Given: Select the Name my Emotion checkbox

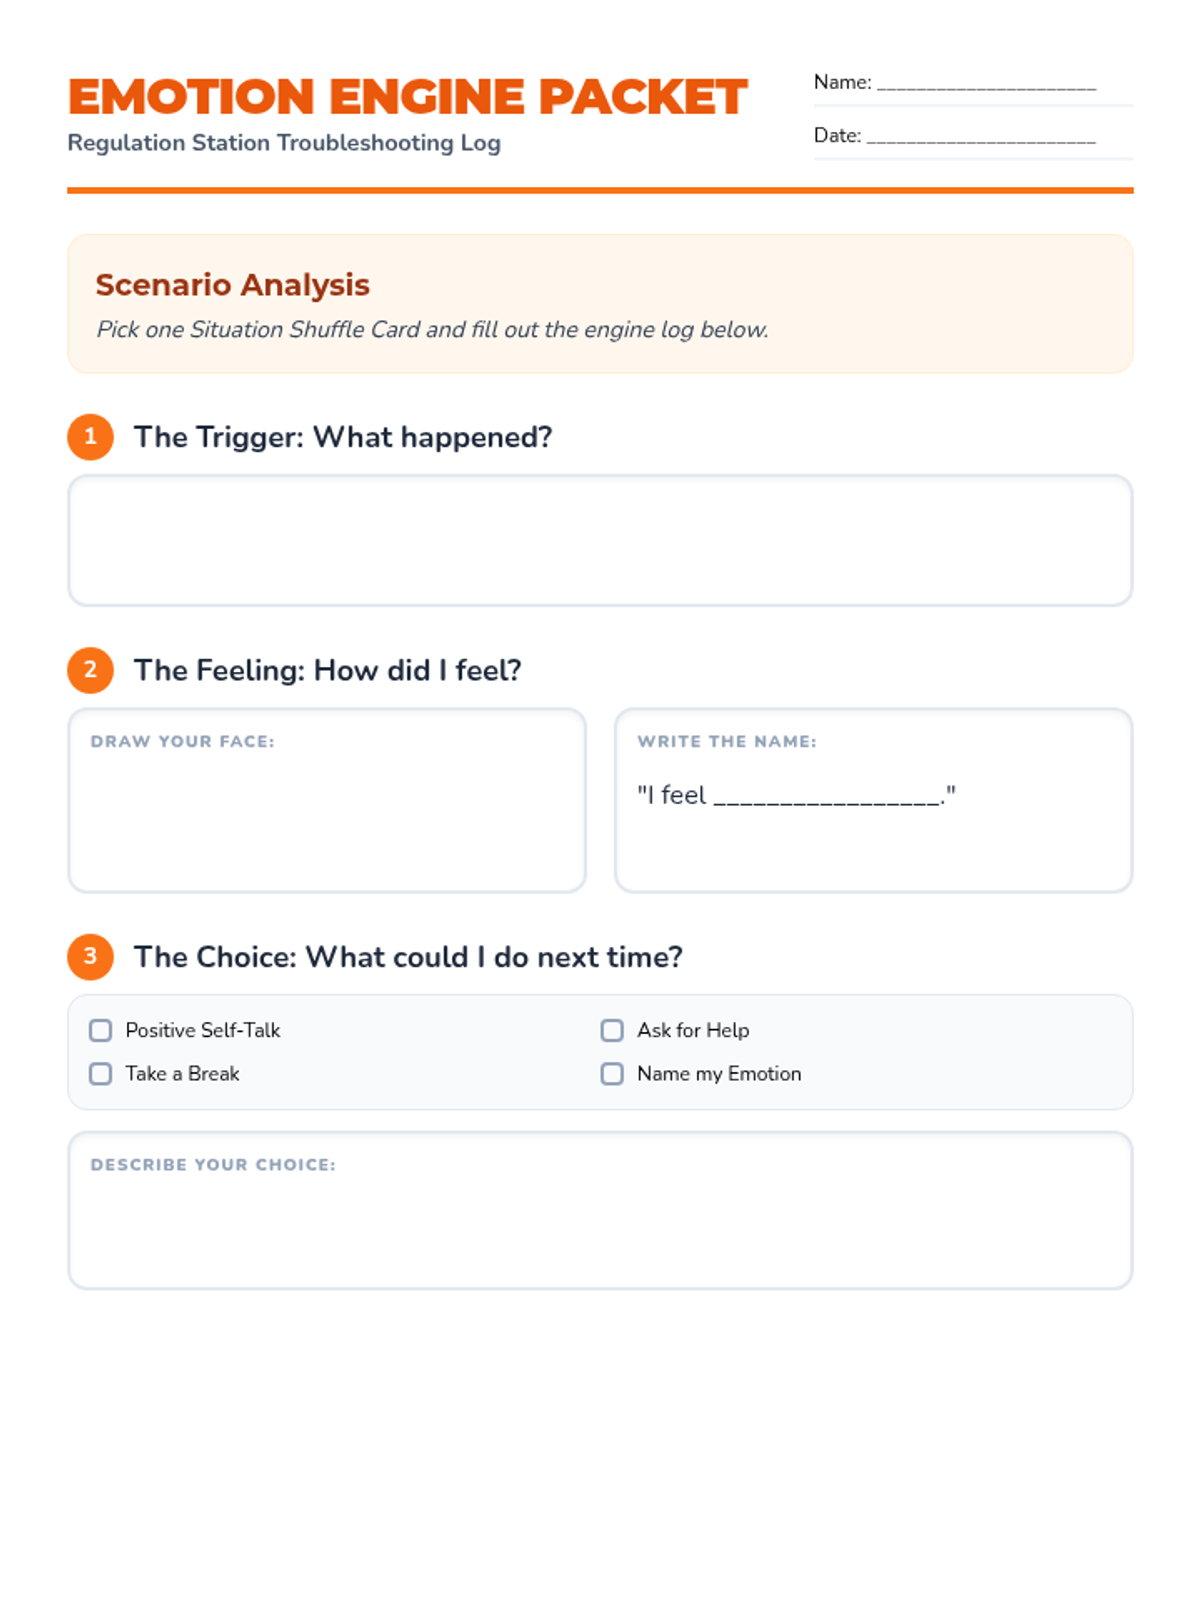Looking at the screenshot, I should point(612,1074).
